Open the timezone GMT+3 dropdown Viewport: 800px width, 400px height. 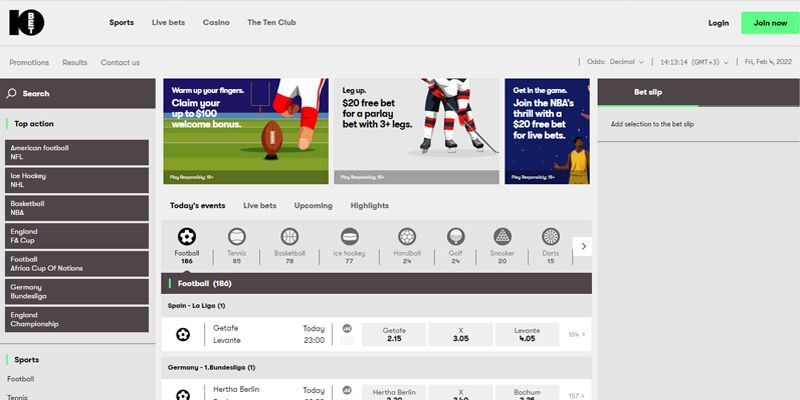[x=694, y=62]
